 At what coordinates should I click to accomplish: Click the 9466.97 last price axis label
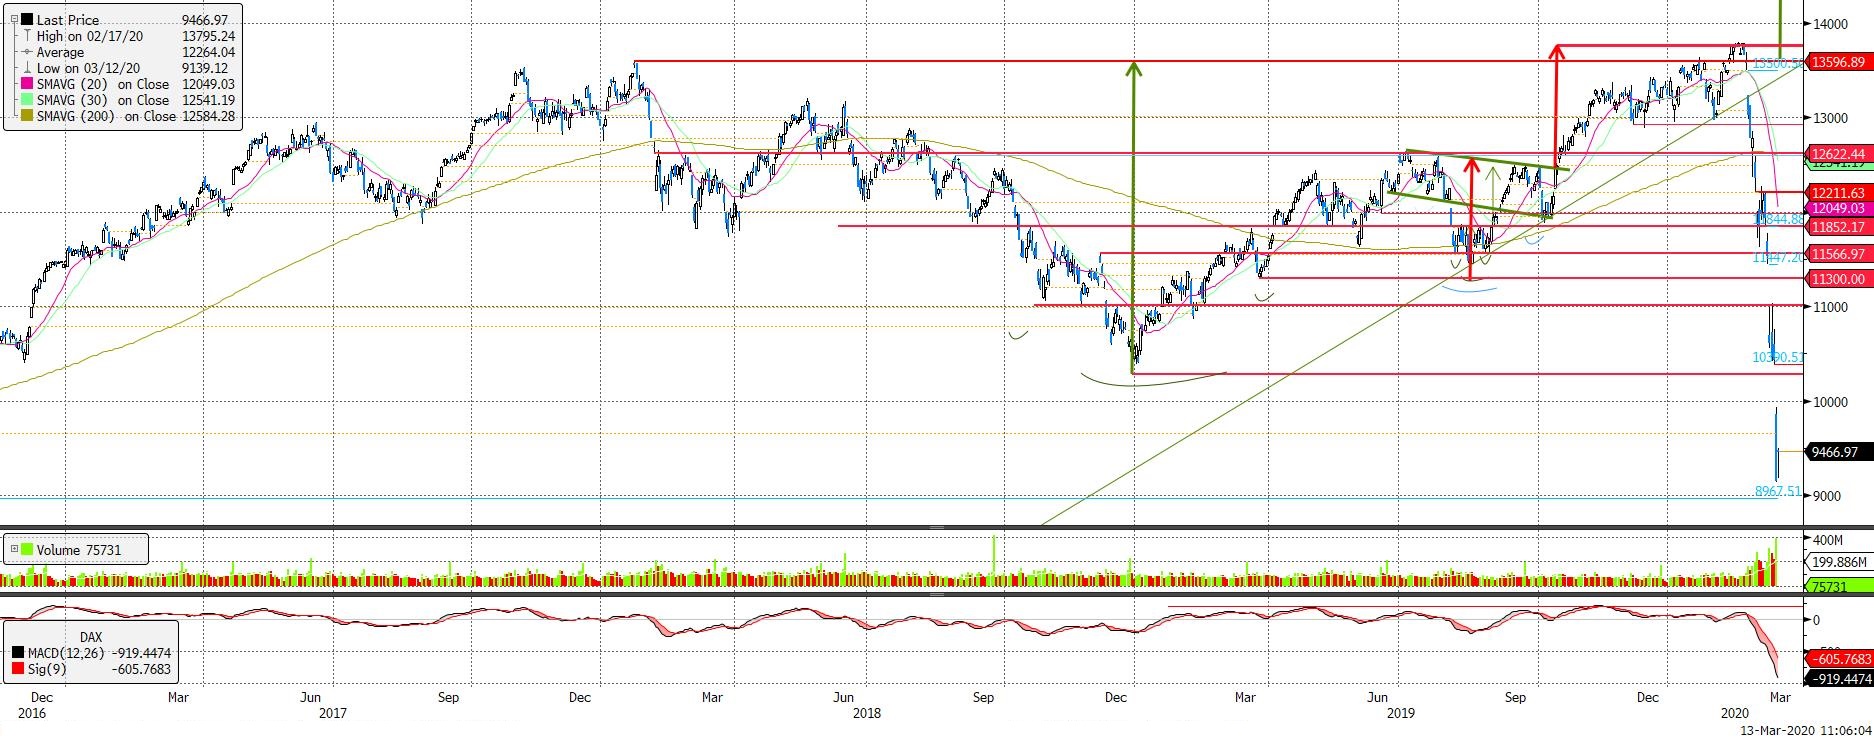click(1838, 452)
